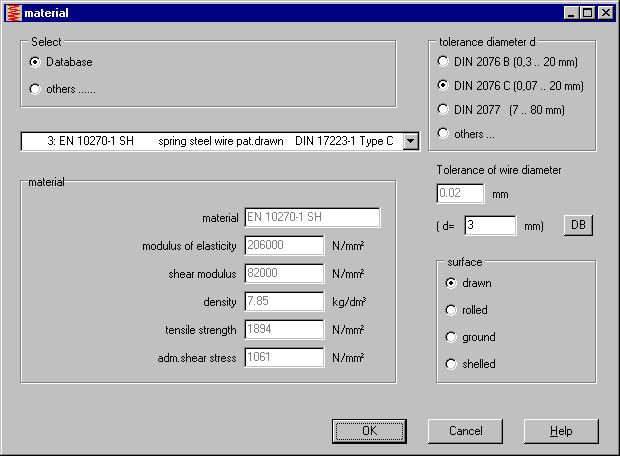This screenshot has height=456, width=620.
Task: Click the wire diameter d input field
Action: click(489, 226)
